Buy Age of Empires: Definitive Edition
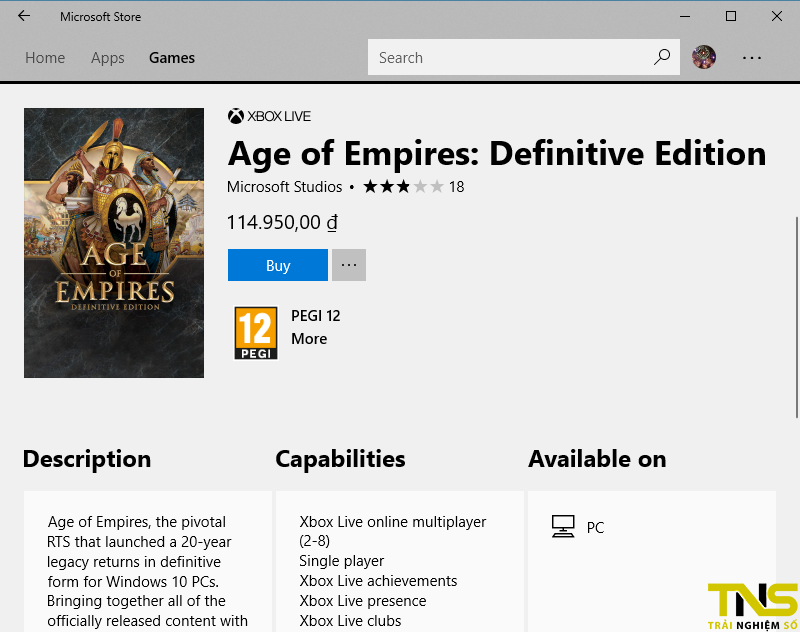The image size is (800, 632). (278, 265)
